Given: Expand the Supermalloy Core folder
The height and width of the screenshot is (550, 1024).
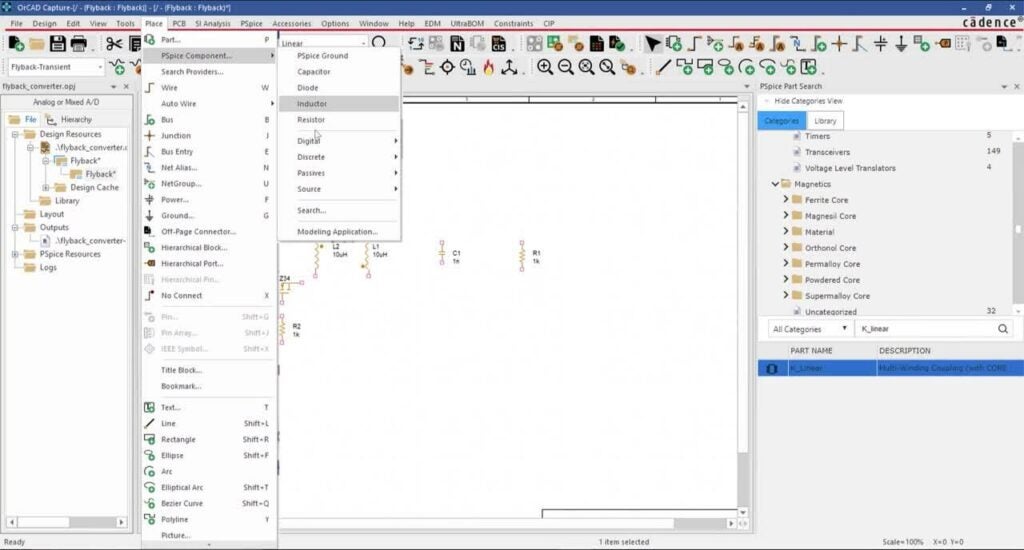Looking at the screenshot, I should click(x=786, y=295).
